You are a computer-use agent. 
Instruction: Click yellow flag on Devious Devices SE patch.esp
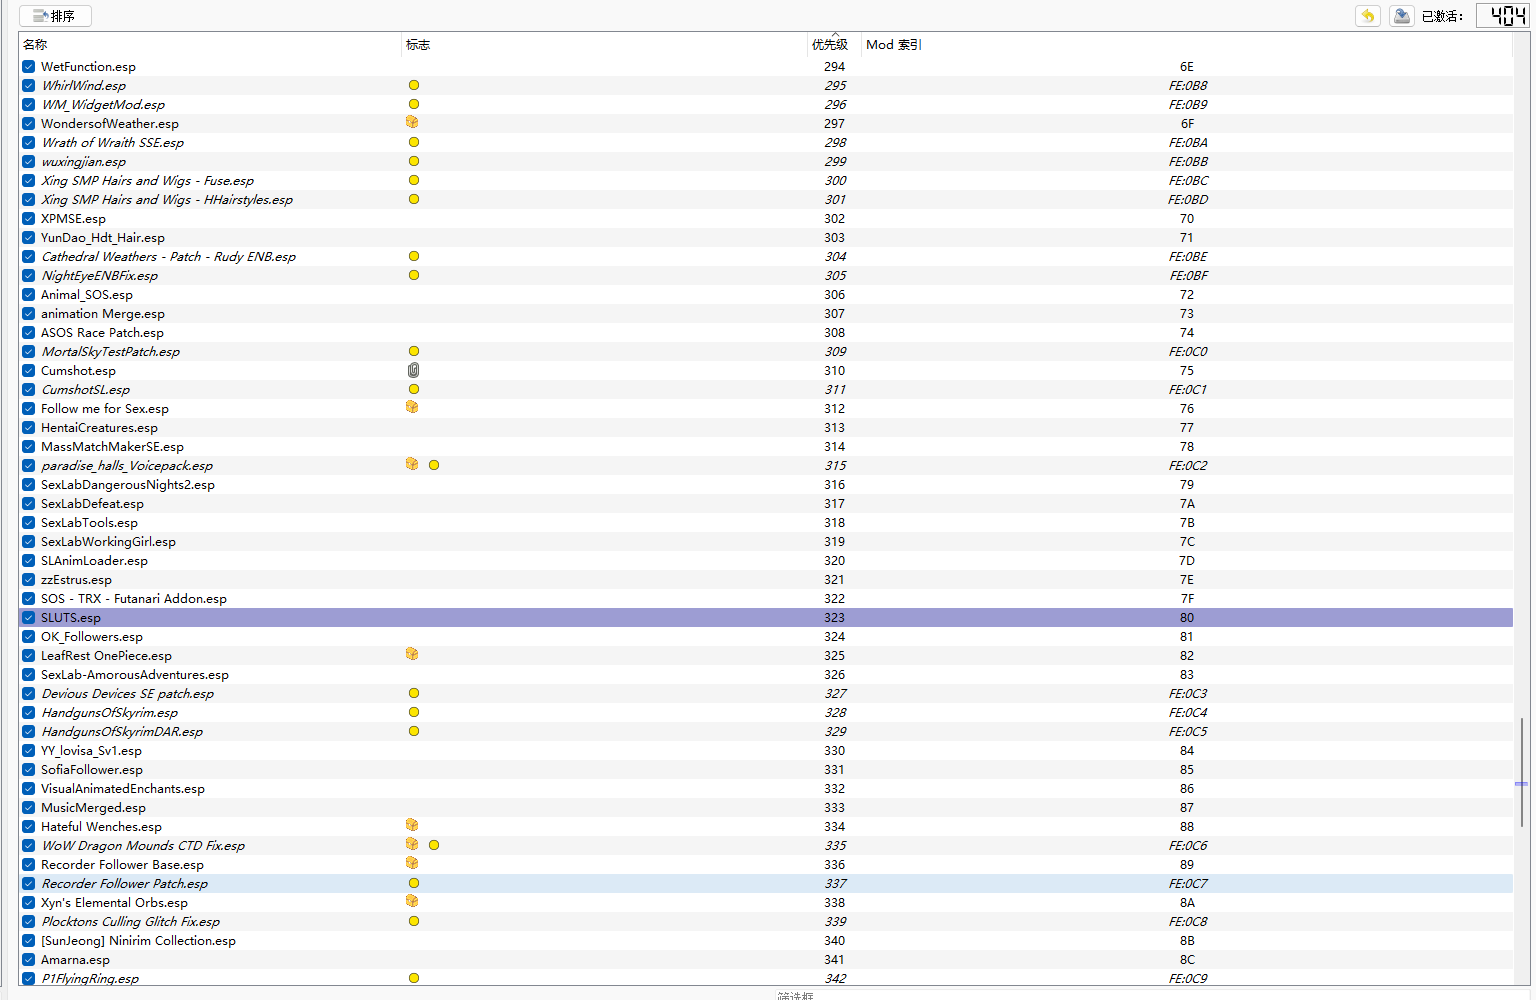point(414,693)
